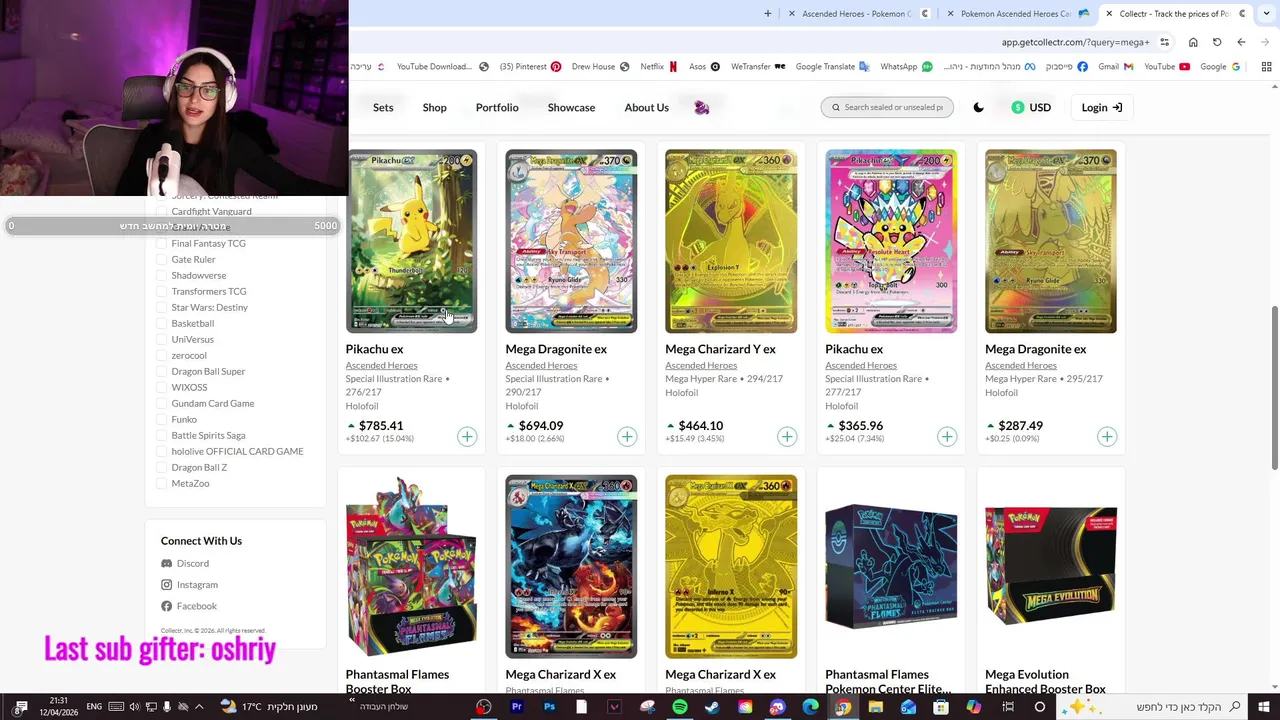Open YouTube bookmark
The image size is (1280, 720).
[1167, 67]
